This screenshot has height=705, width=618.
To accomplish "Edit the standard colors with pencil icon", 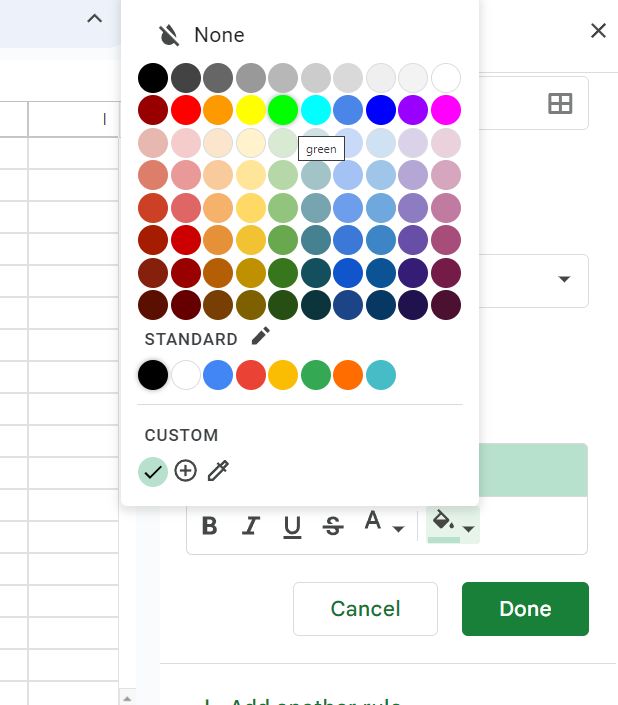I will [261, 336].
